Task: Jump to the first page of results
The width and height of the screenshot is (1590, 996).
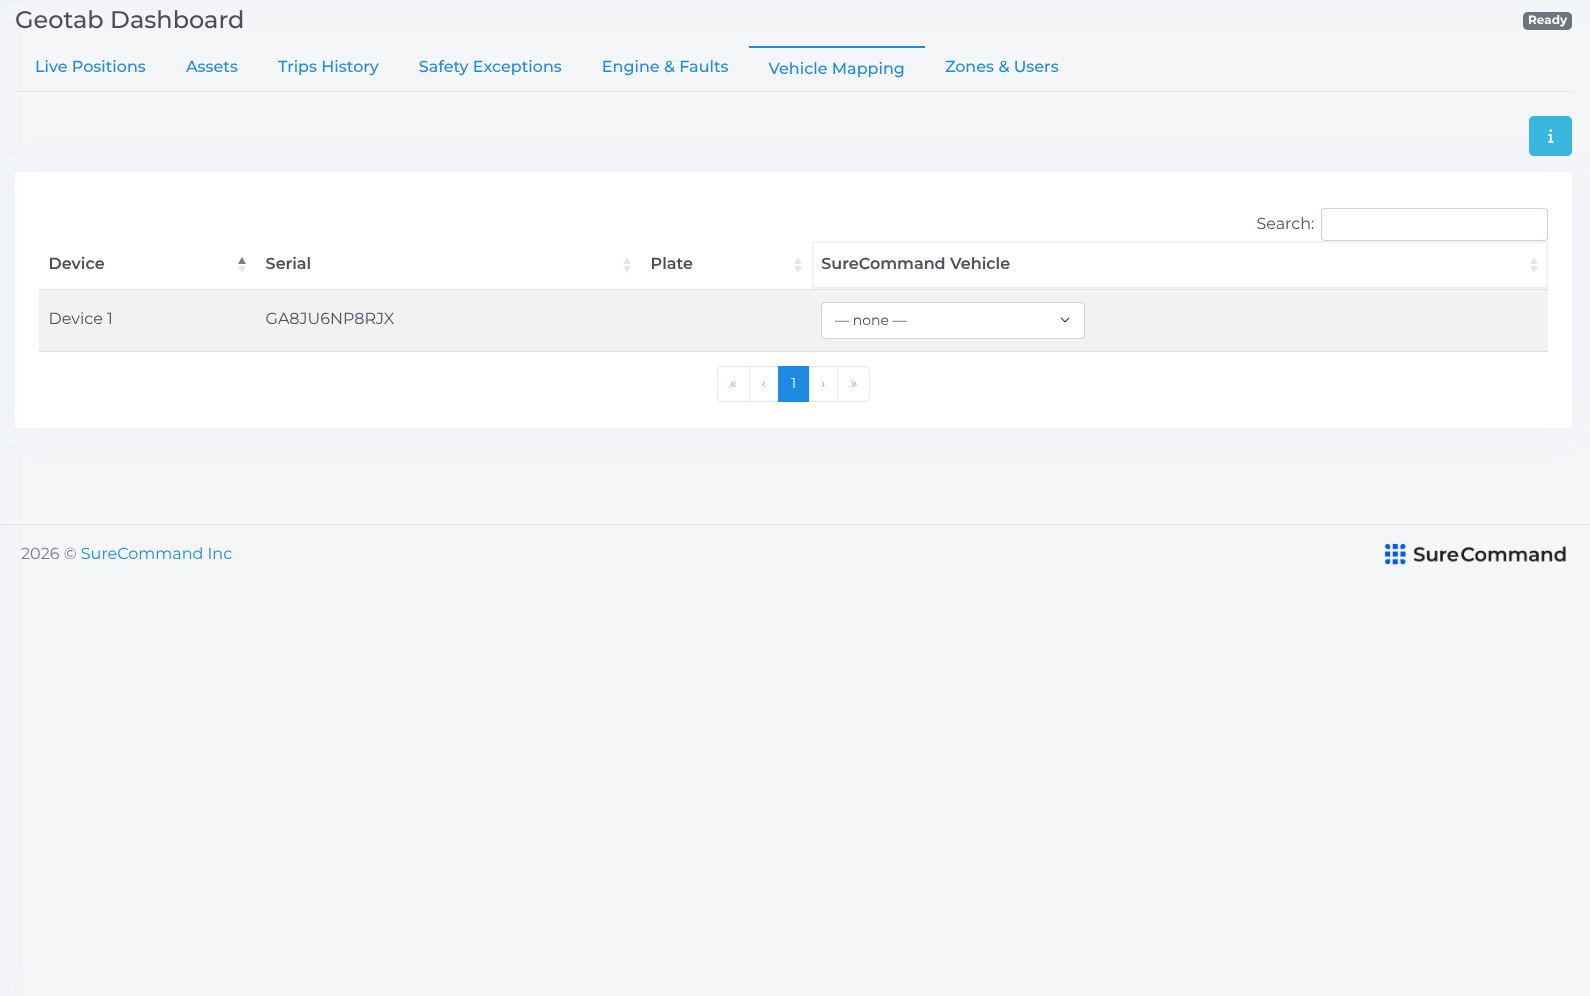Action: point(733,384)
